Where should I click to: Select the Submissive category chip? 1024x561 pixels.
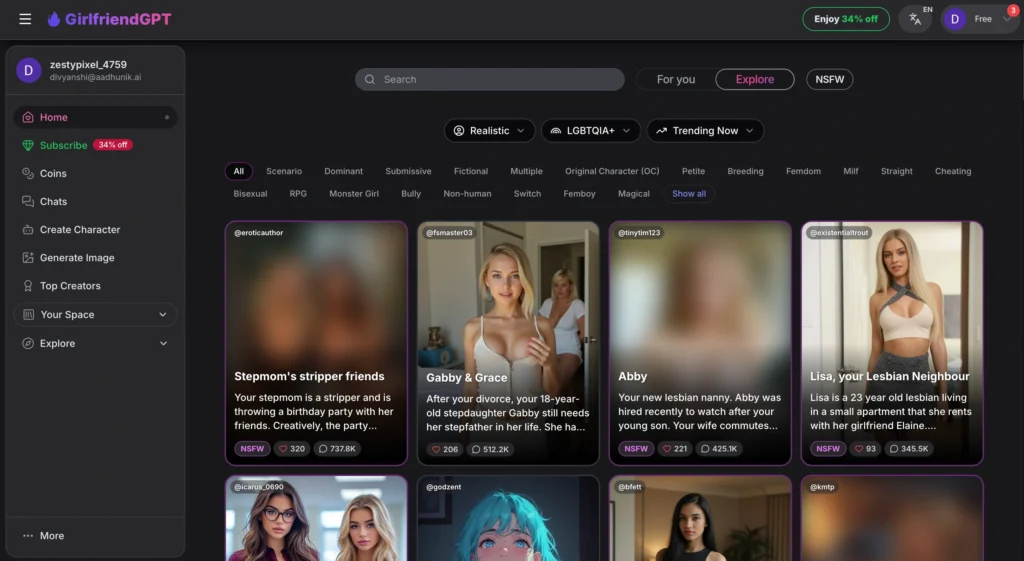408,171
